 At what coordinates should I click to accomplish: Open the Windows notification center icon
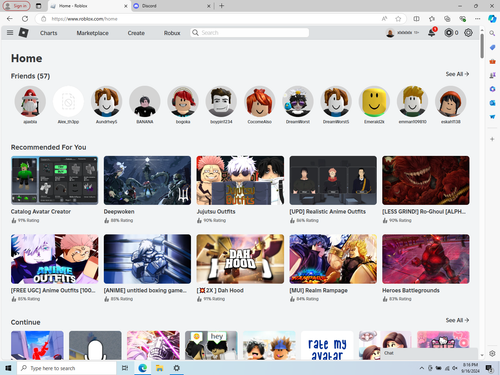[x=489, y=368]
